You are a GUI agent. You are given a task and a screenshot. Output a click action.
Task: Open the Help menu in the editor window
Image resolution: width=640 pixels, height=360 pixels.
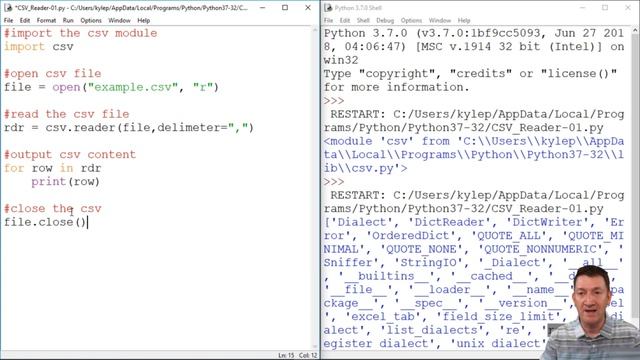[x=143, y=20]
